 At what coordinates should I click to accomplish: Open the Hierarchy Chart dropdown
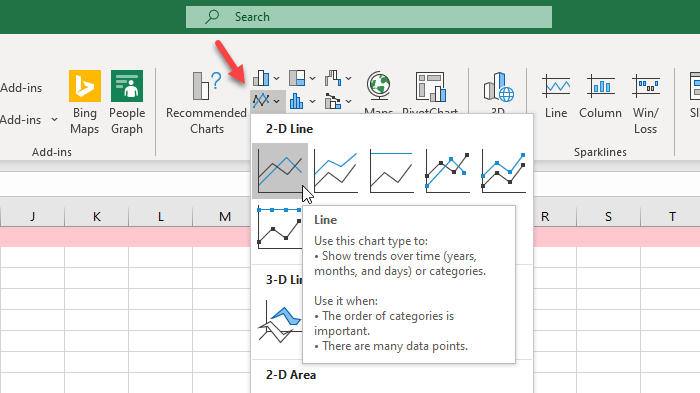click(x=302, y=78)
